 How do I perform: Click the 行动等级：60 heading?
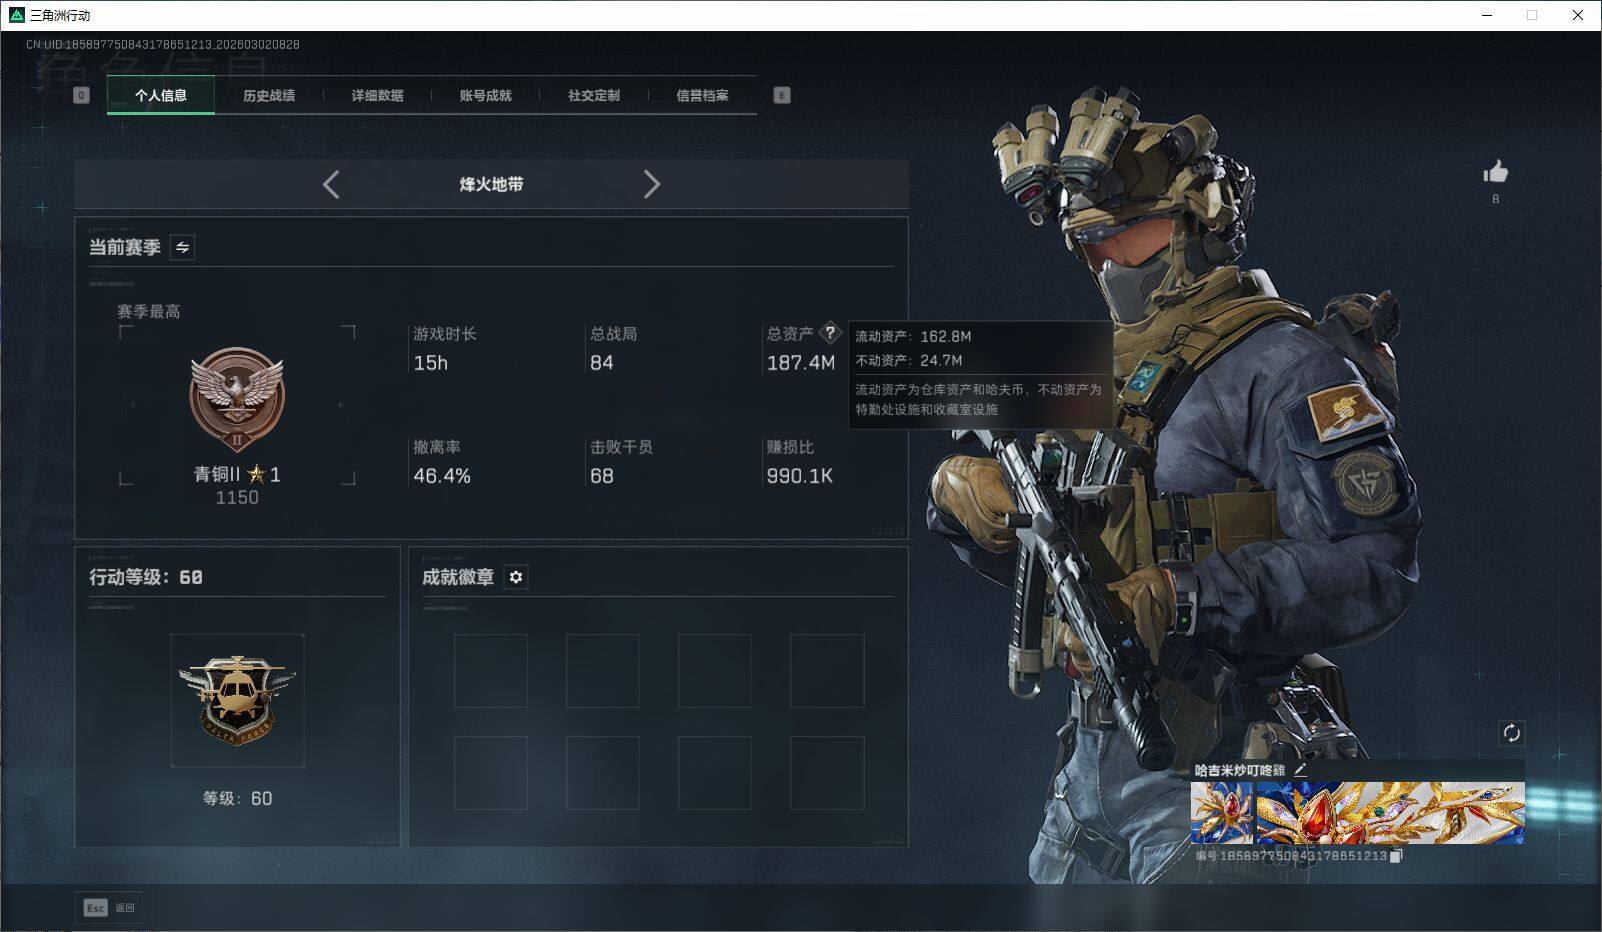[x=146, y=577]
